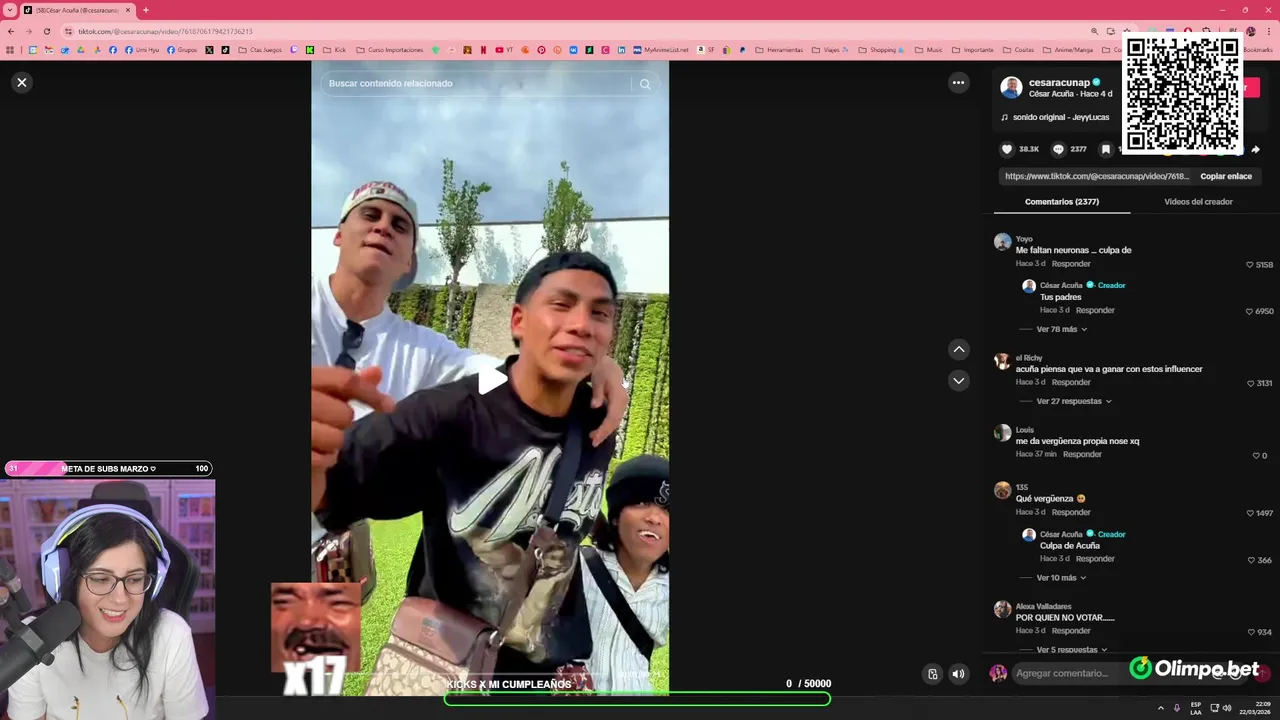
Task: Share the video with arrow icon
Action: click(x=1255, y=149)
